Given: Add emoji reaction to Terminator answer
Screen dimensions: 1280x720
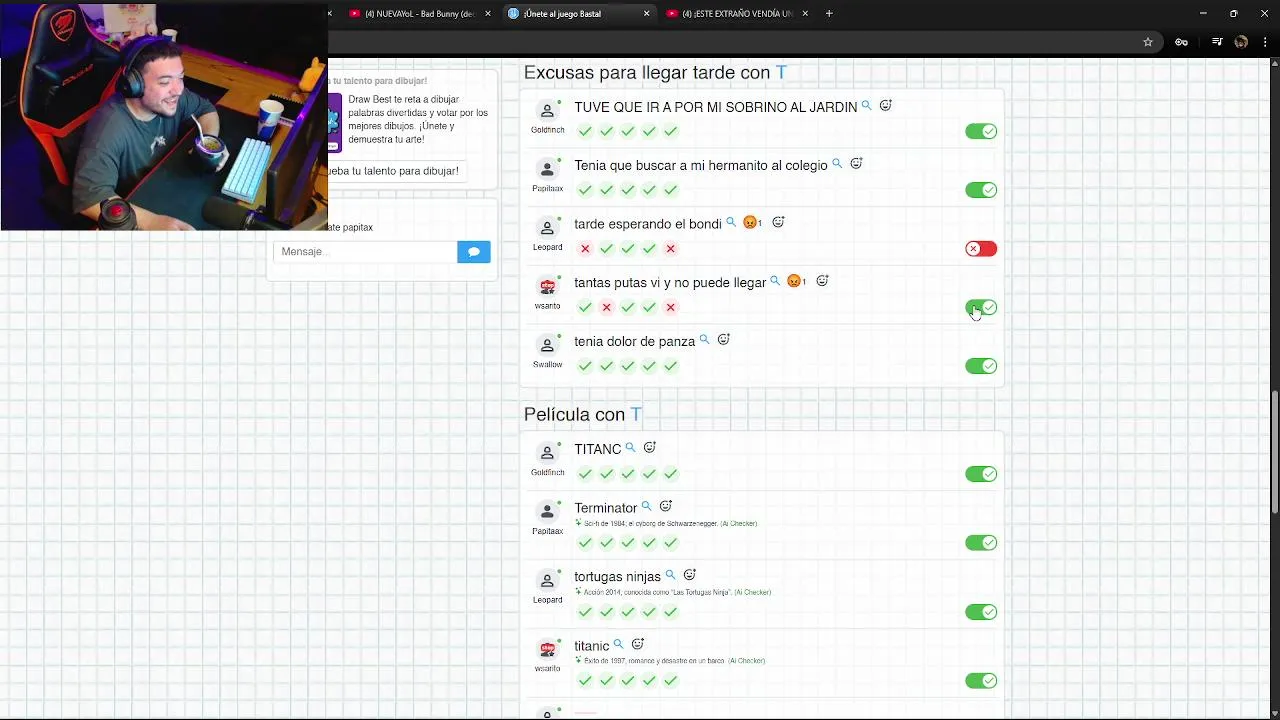Looking at the screenshot, I should [x=665, y=506].
